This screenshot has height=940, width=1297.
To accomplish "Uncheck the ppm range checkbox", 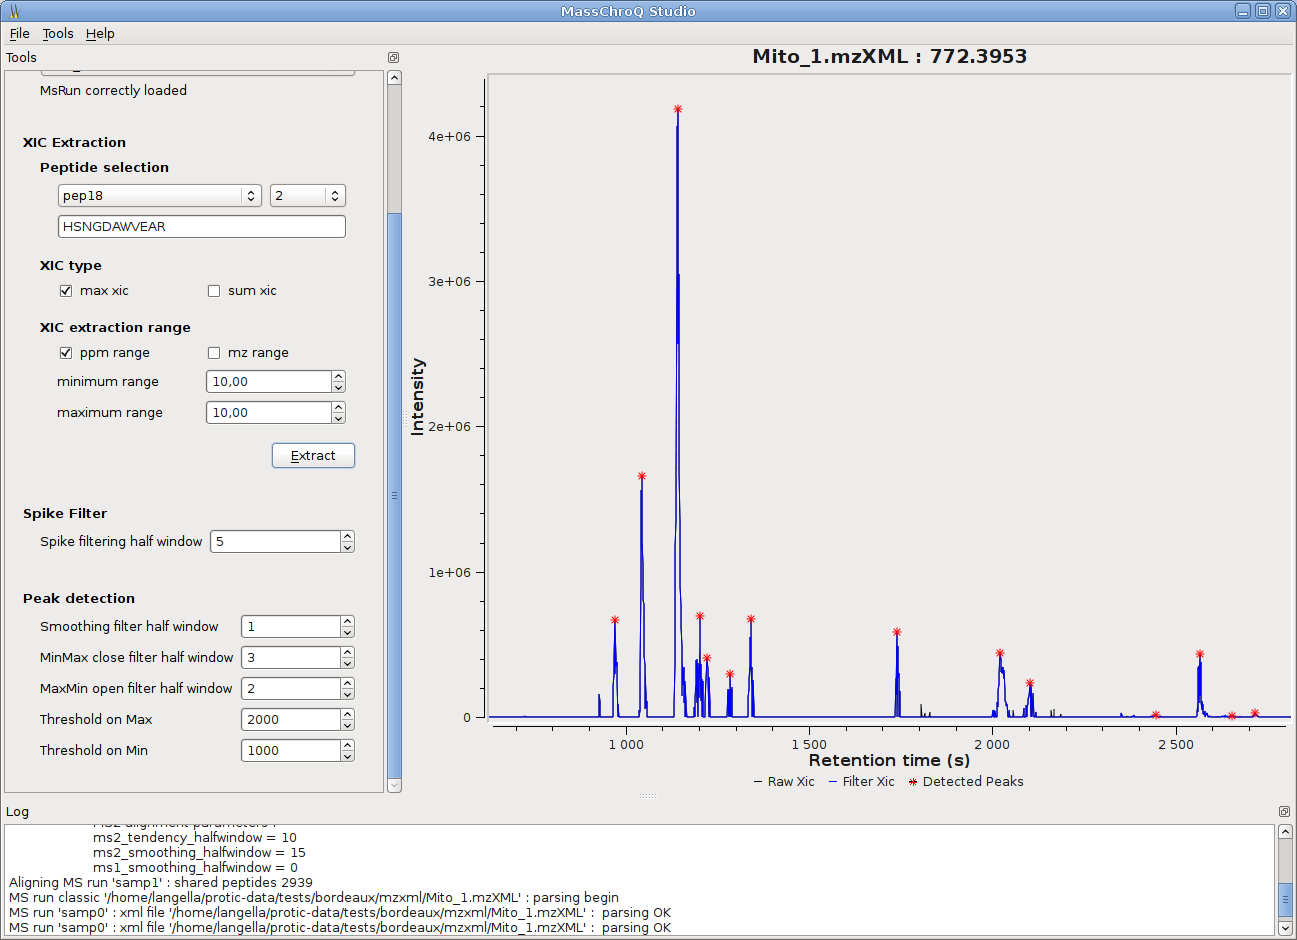I will click(66, 353).
